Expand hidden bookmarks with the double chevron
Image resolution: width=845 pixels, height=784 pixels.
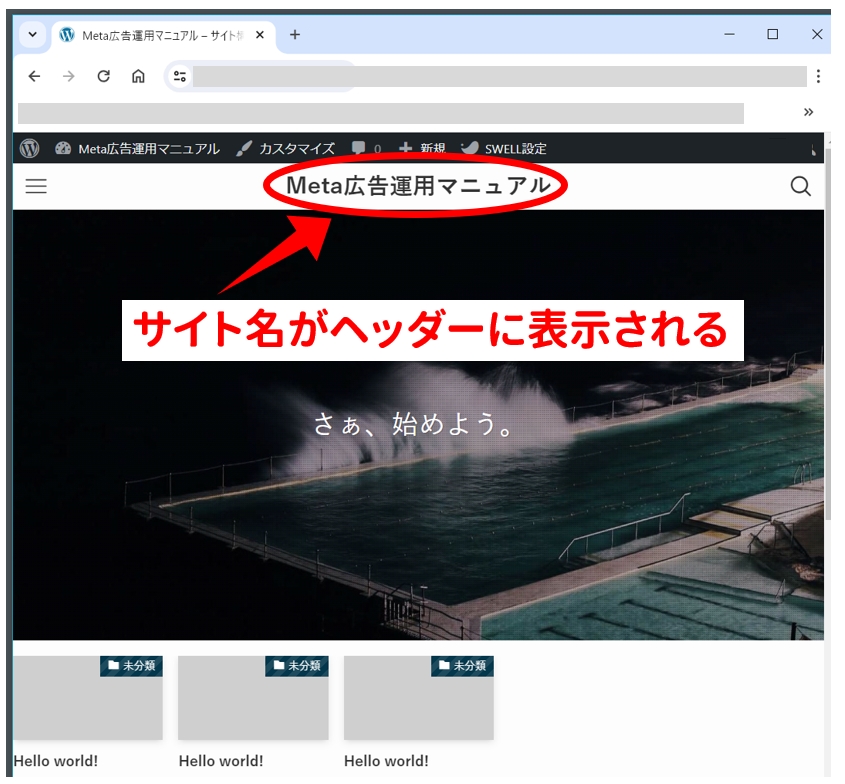click(808, 112)
